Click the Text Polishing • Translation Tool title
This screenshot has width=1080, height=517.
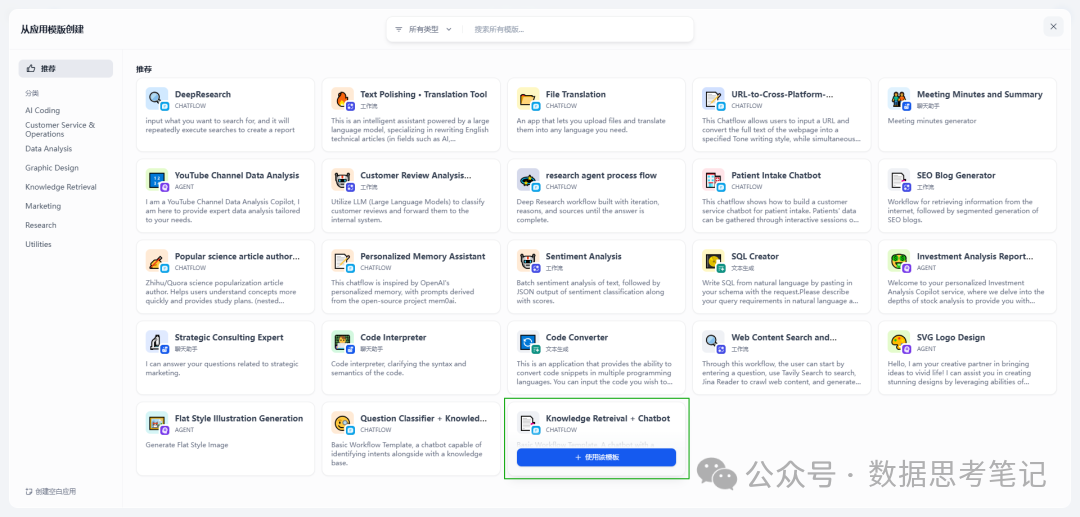point(424,94)
